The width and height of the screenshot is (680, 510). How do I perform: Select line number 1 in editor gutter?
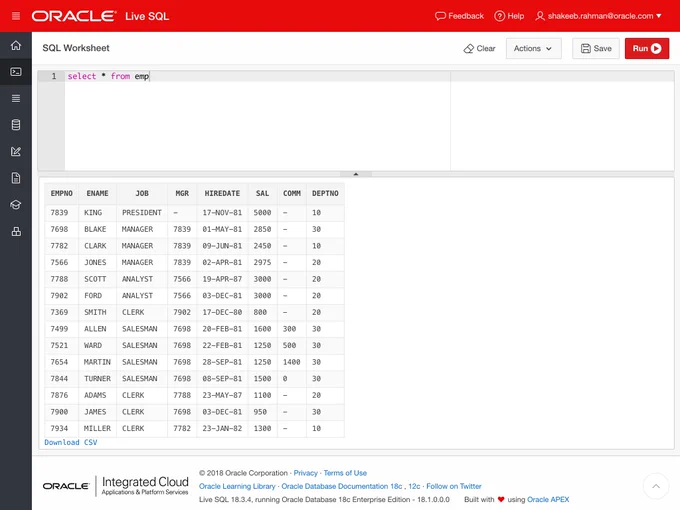point(54,76)
